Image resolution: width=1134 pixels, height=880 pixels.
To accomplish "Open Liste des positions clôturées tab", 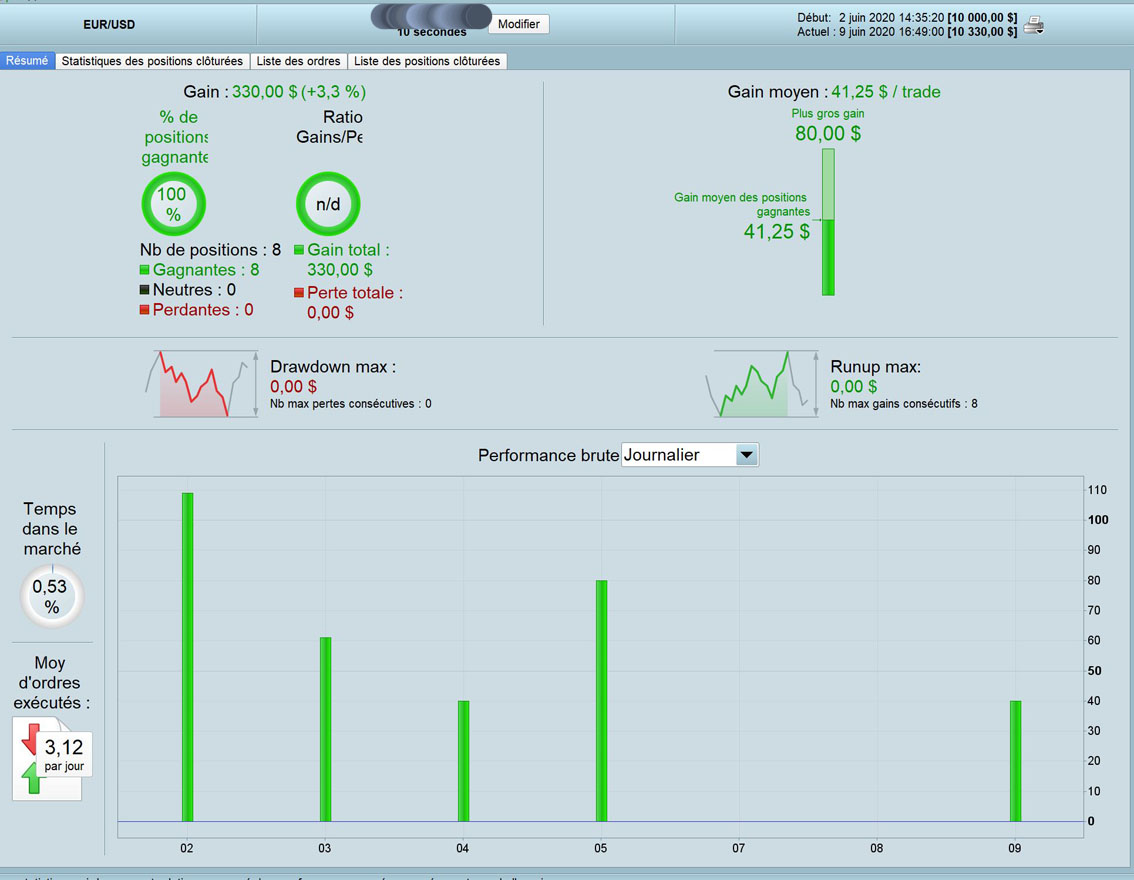I will pyautogui.click(x=427, y=61).
